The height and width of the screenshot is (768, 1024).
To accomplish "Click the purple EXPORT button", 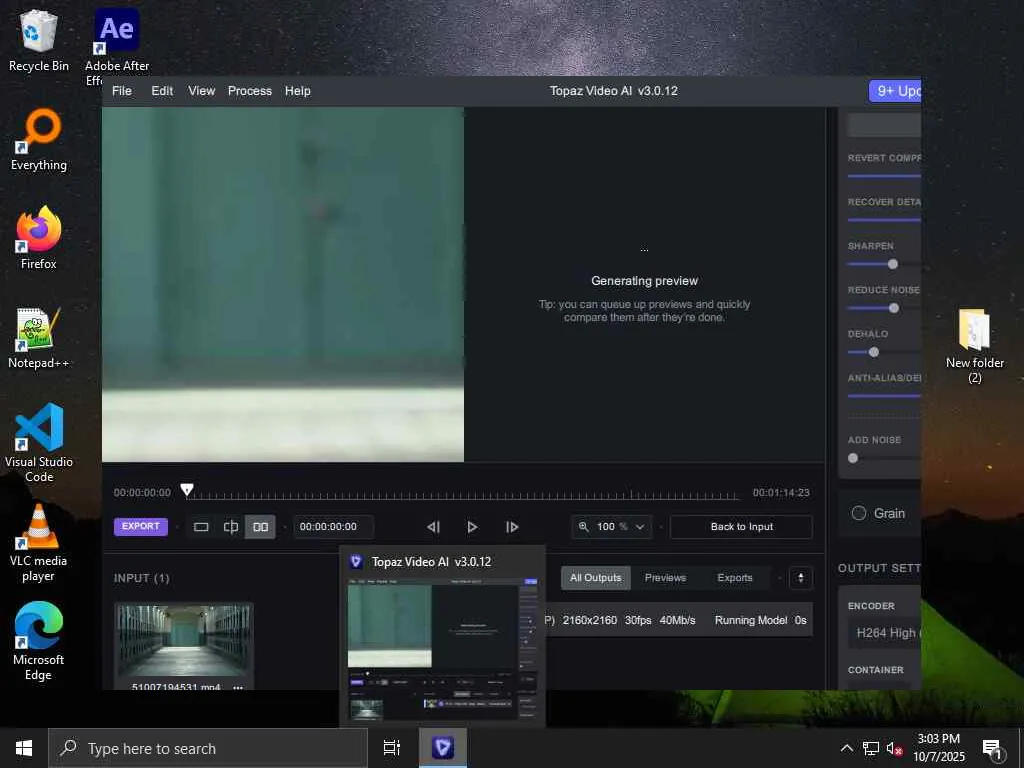I will [140, 526].
